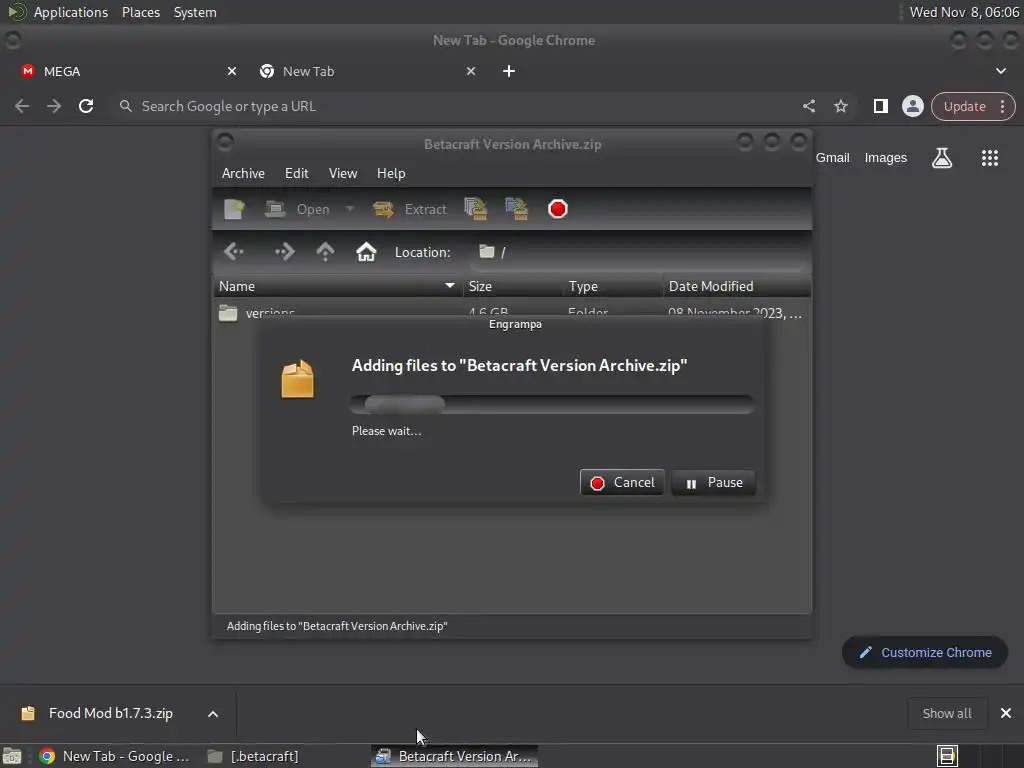Screen dimensions: 1024x768
Task: Open the View menu
Action: tap(343, 173)
